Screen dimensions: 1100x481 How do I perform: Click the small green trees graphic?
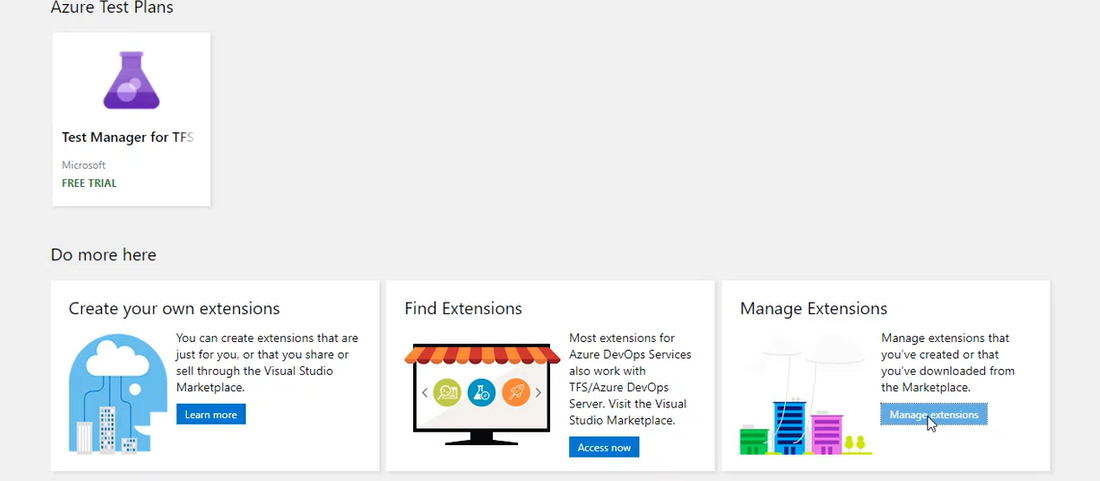[855, 443]
